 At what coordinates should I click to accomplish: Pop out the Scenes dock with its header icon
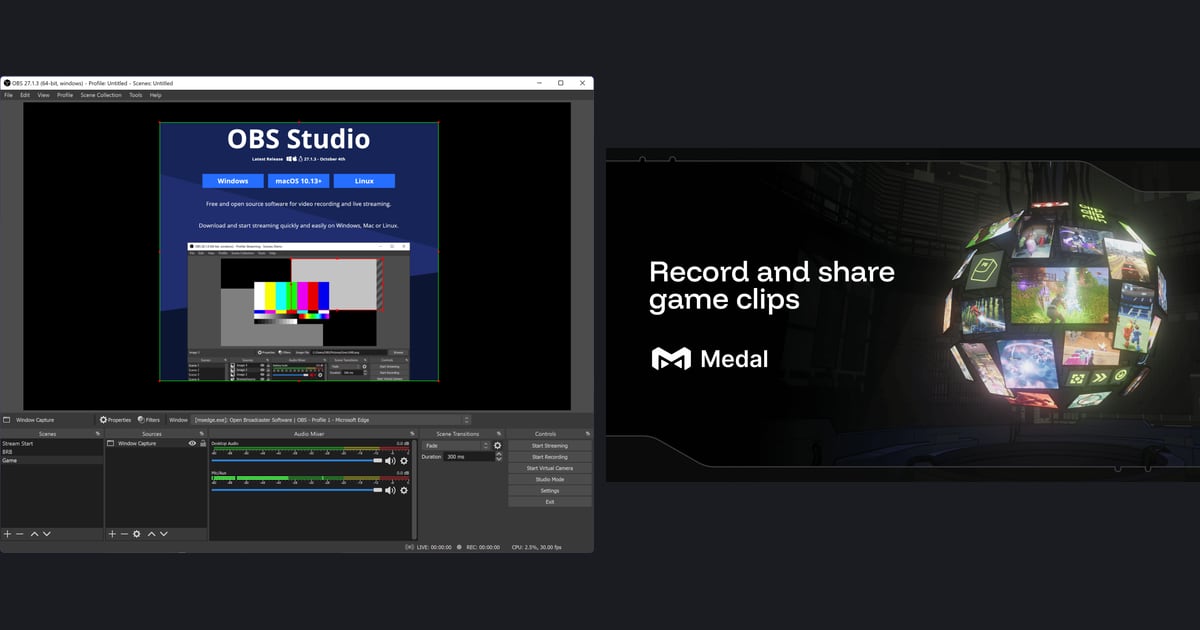(x=98, y=434)
